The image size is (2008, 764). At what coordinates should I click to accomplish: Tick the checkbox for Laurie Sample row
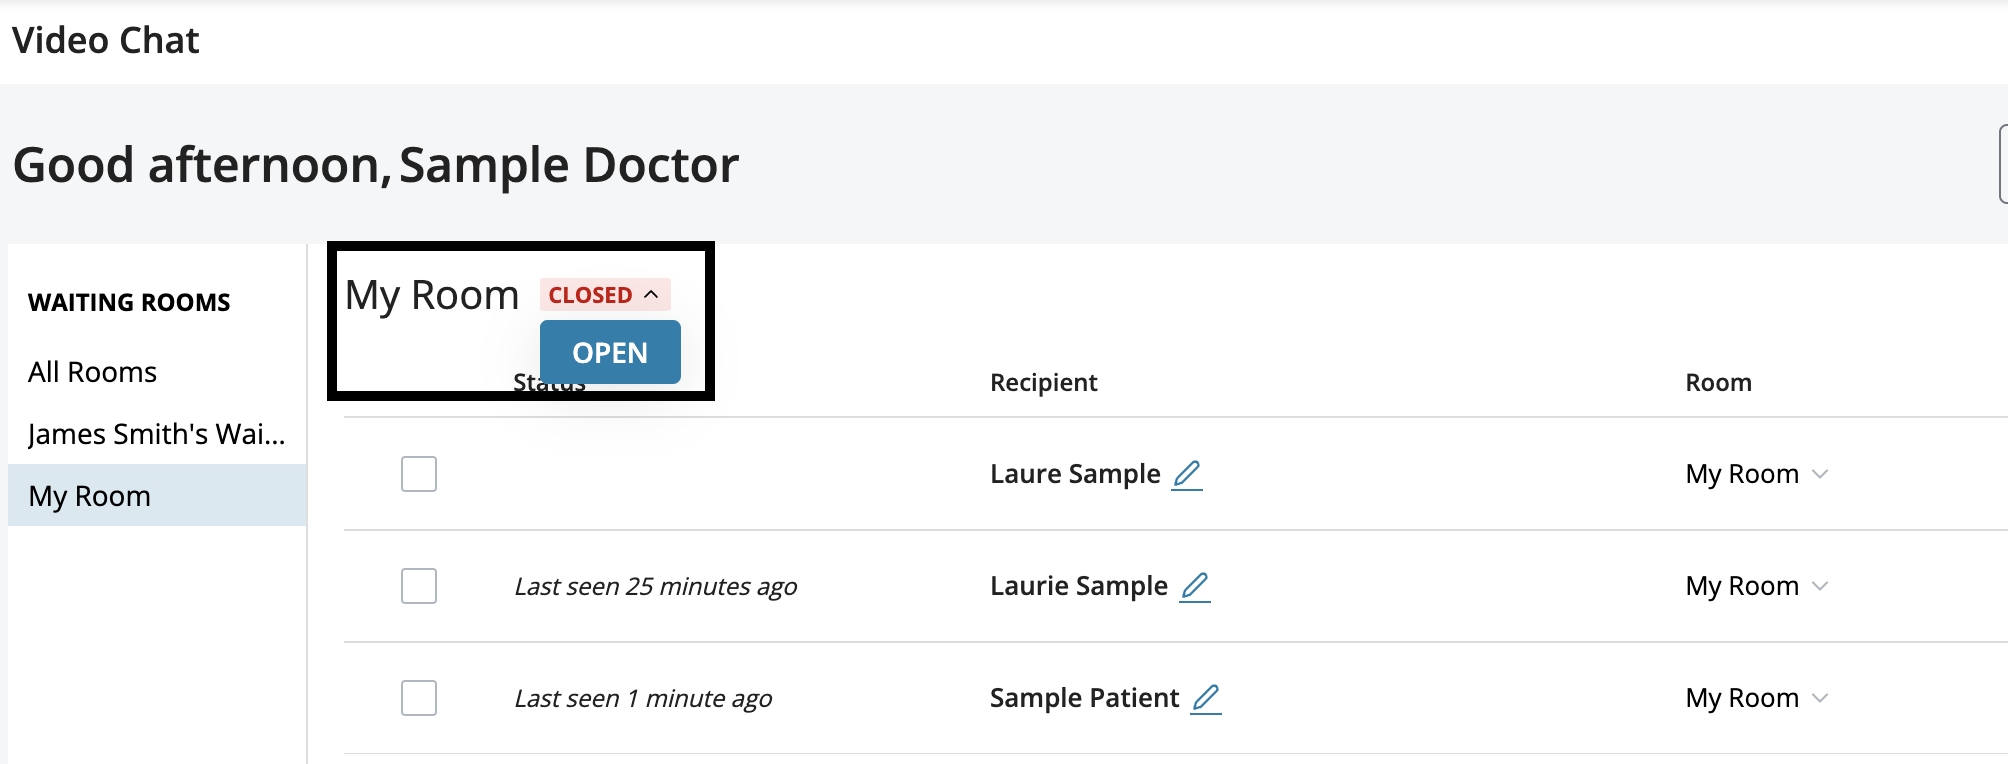coord(419,586)
